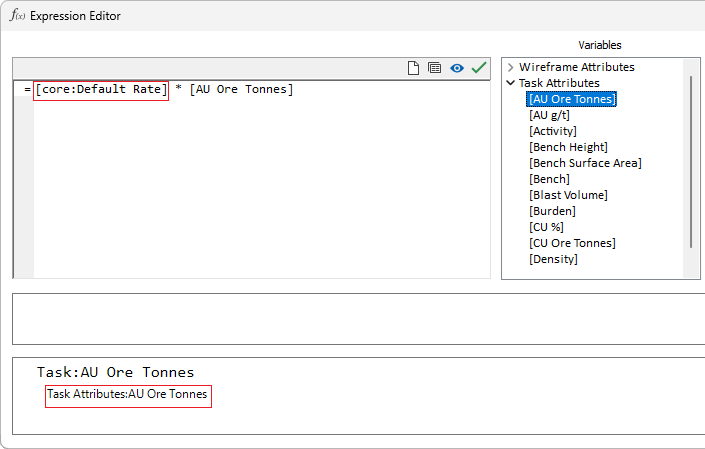Expand the Wireframe Attributes node

coord(510,67)
